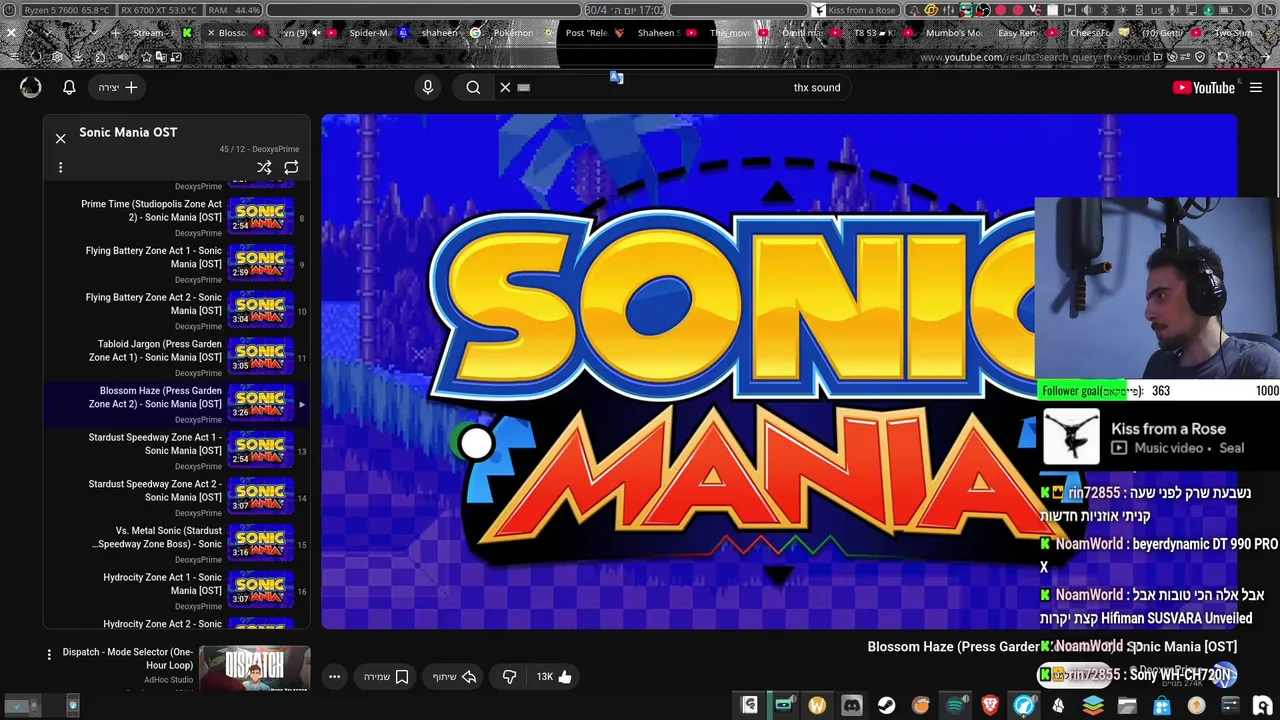This screenshot has height=720, width=1280.
Task: Open Discord from the taskbar
Action: pos(852,705)
